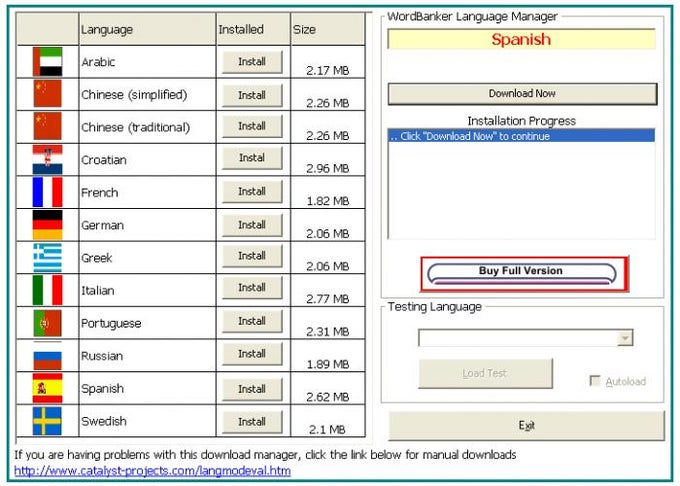Select the Chinese (traditional) name cell
Image resolution: width=680 pixels, height=486 pixels.
pos(147,127)
